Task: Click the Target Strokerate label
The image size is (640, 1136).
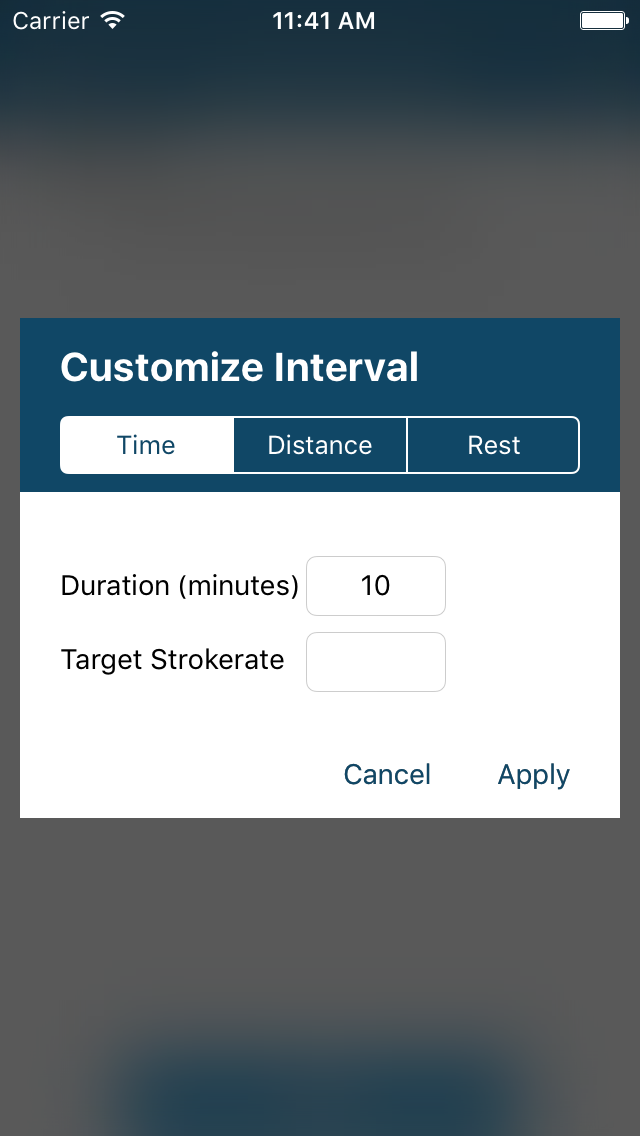Action: pyautogui.click(x=172, y=660)
